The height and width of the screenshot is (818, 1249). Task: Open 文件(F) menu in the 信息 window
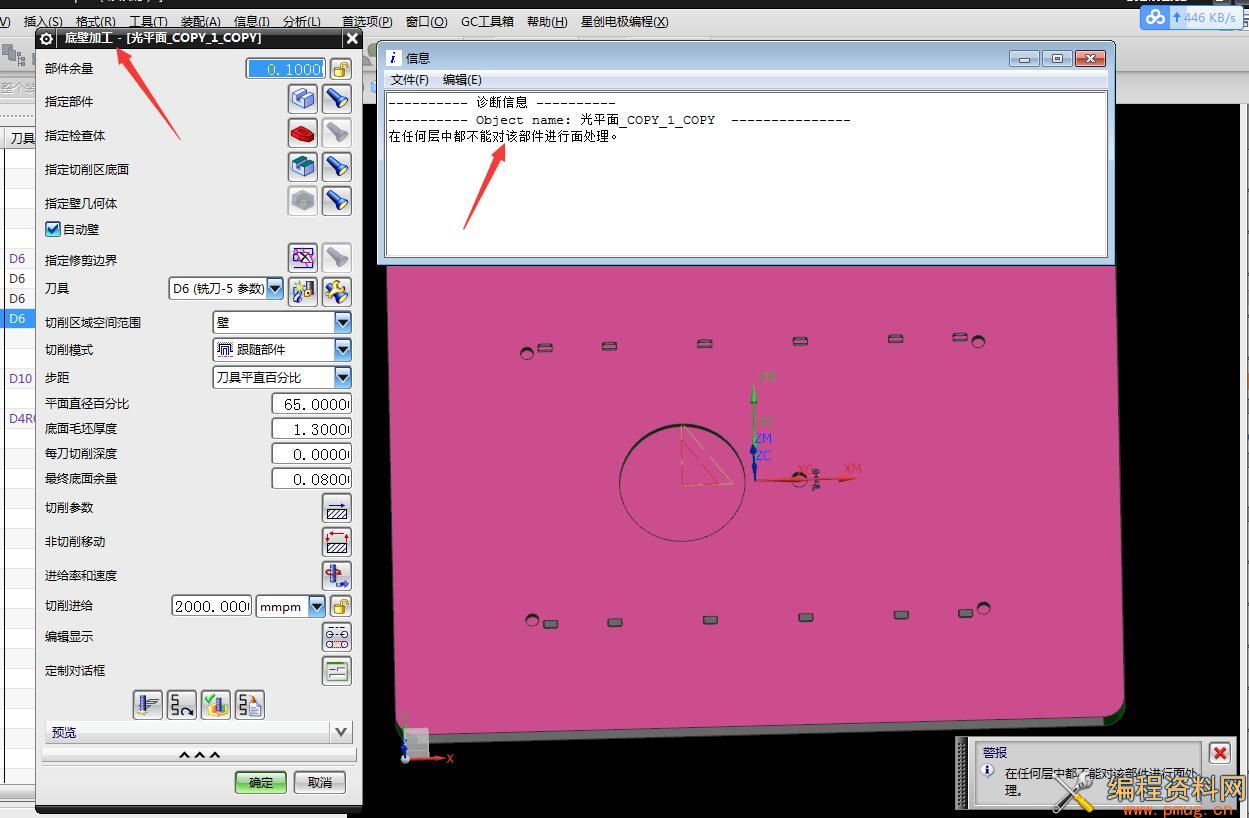(x=409, y=79)
